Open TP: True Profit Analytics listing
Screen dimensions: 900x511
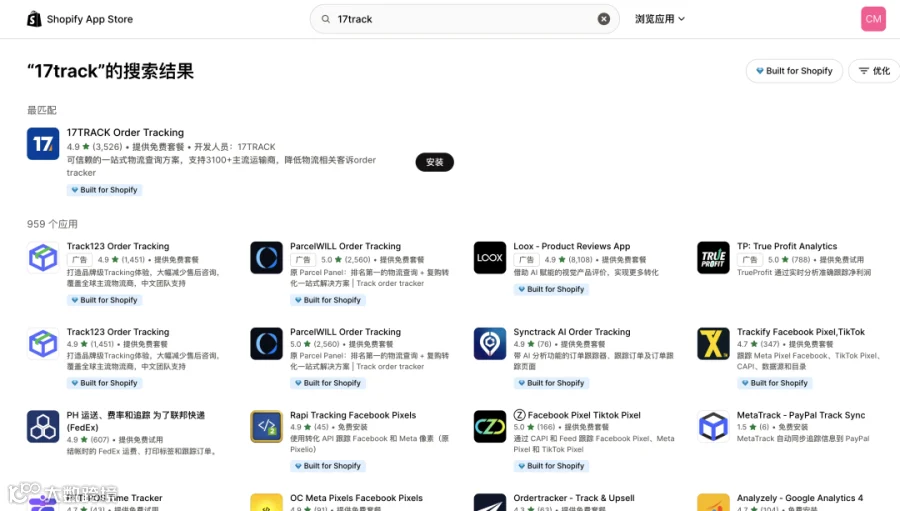coord(787,246)
